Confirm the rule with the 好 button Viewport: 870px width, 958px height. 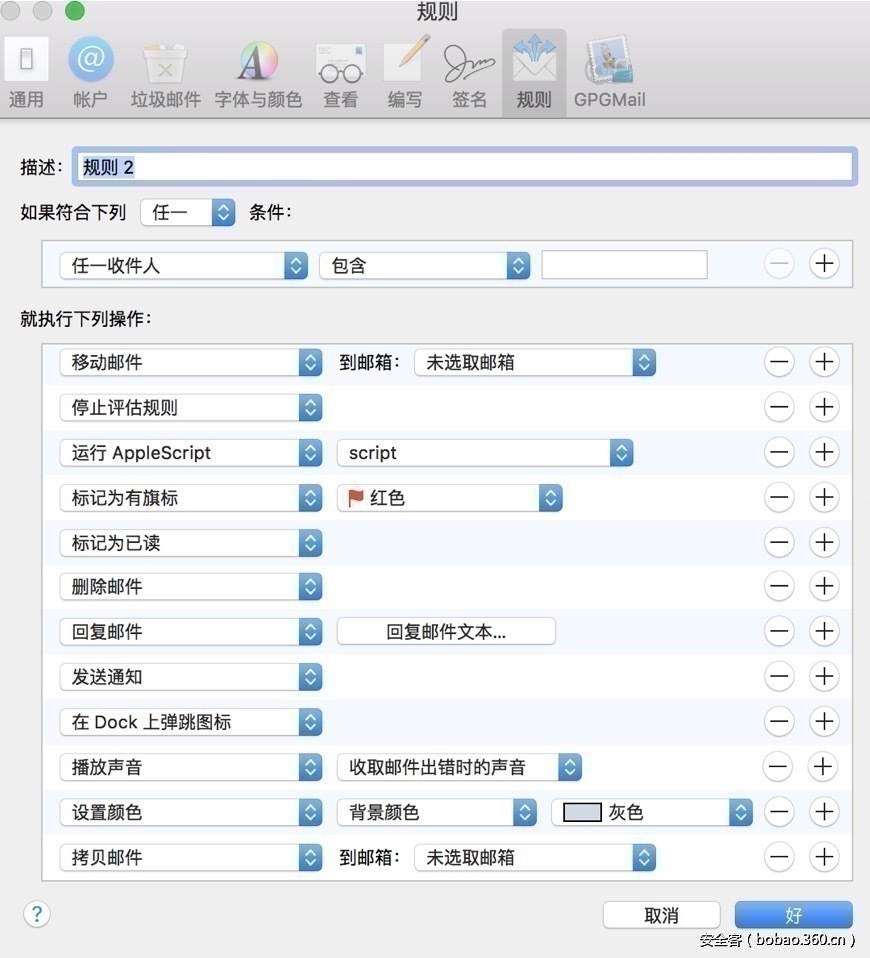[x=793, y=914]
